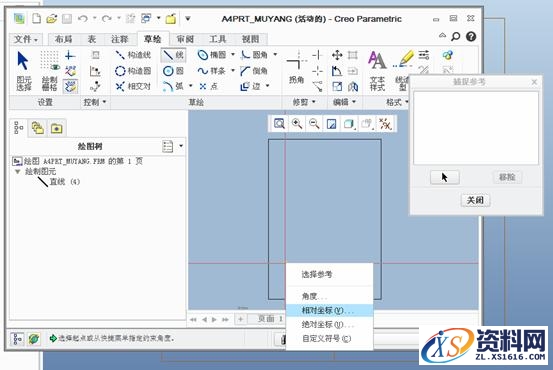This screenshot has height=370, width=553.
Task: Choose 绝对坐标(U)... from context menu
Action: (329, 324)
